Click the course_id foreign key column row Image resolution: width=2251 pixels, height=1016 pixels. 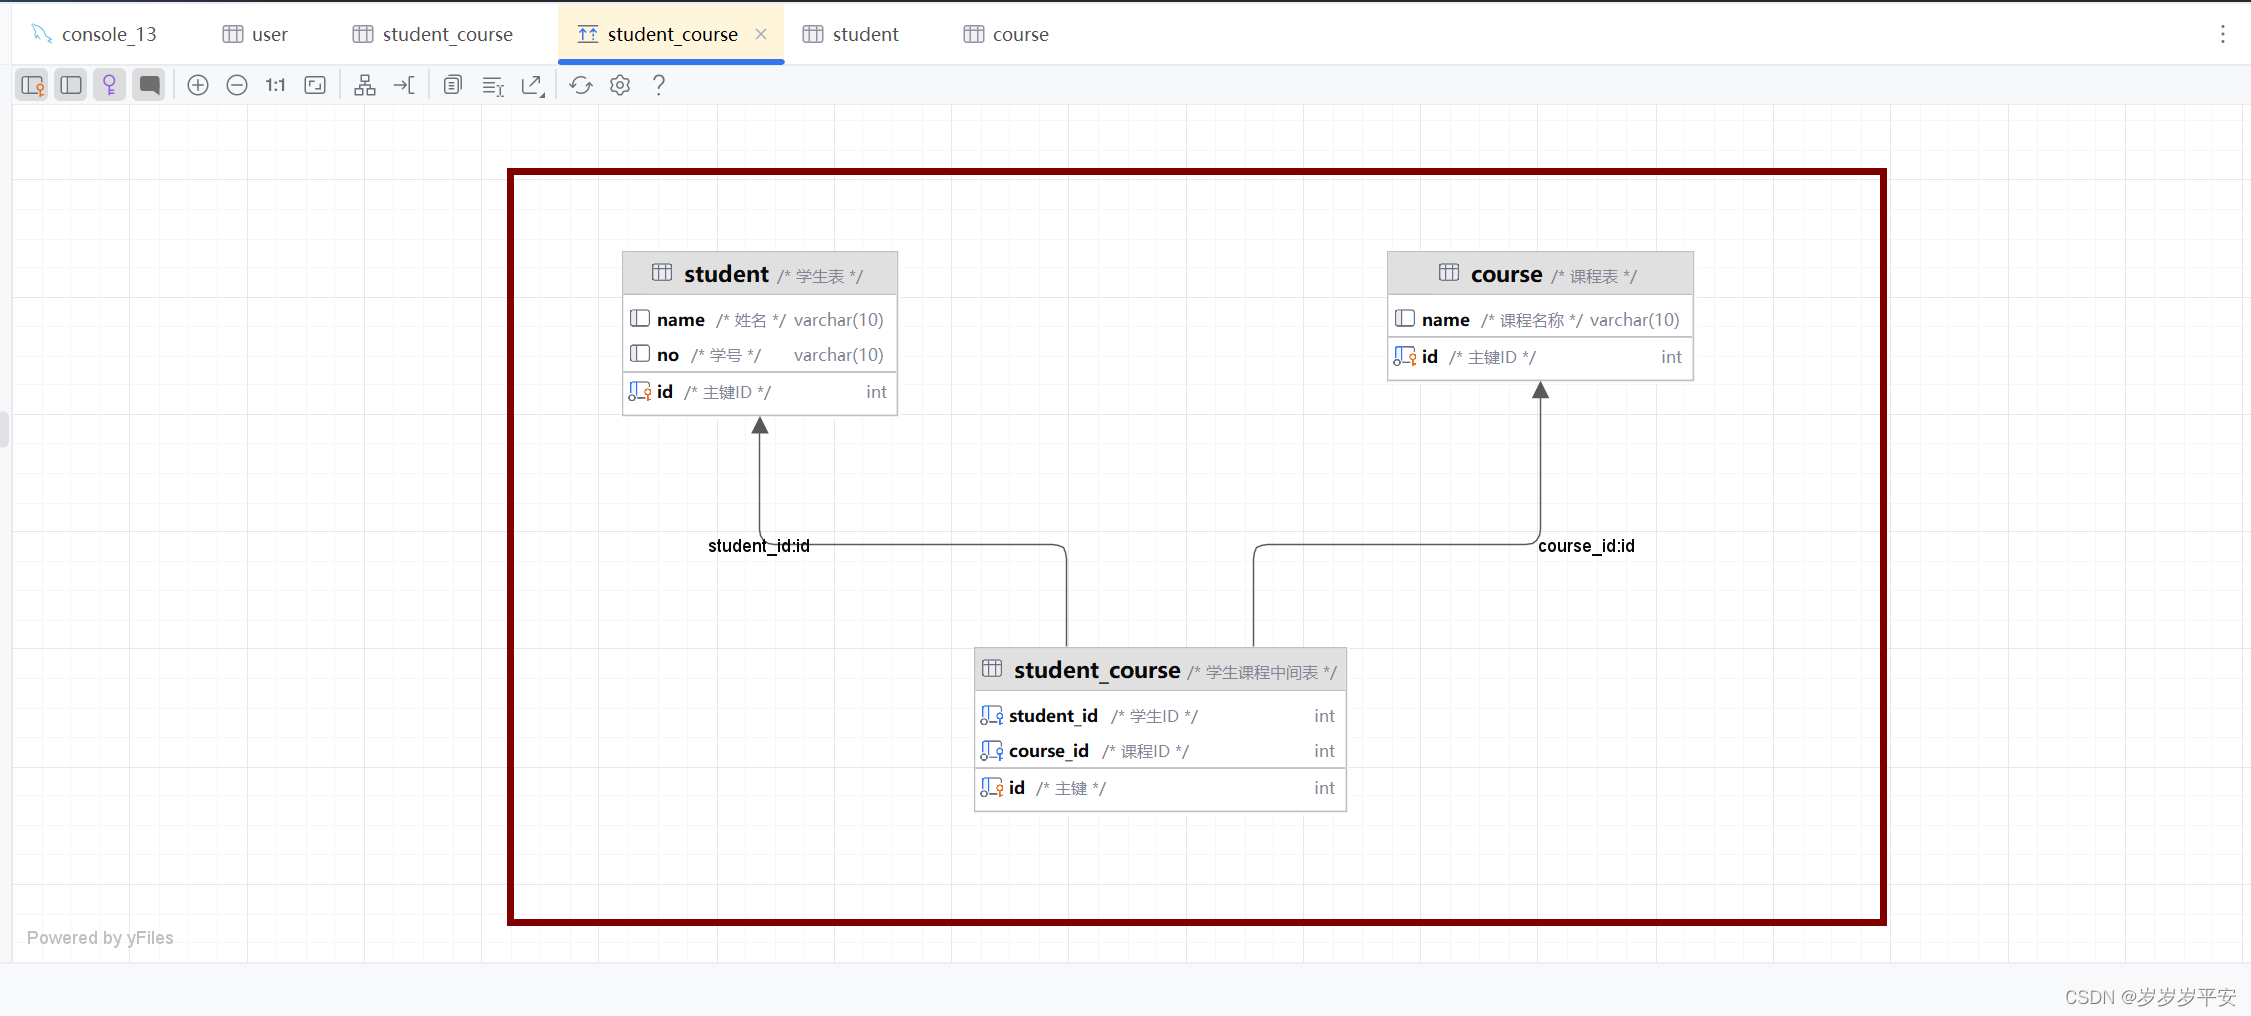pos(1160,751)
